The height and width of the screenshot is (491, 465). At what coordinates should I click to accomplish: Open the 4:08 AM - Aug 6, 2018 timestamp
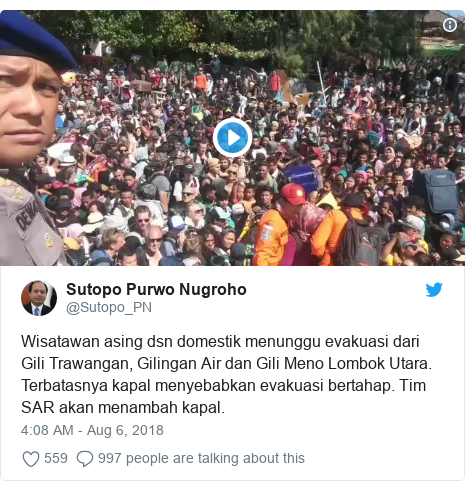(92, 430)
